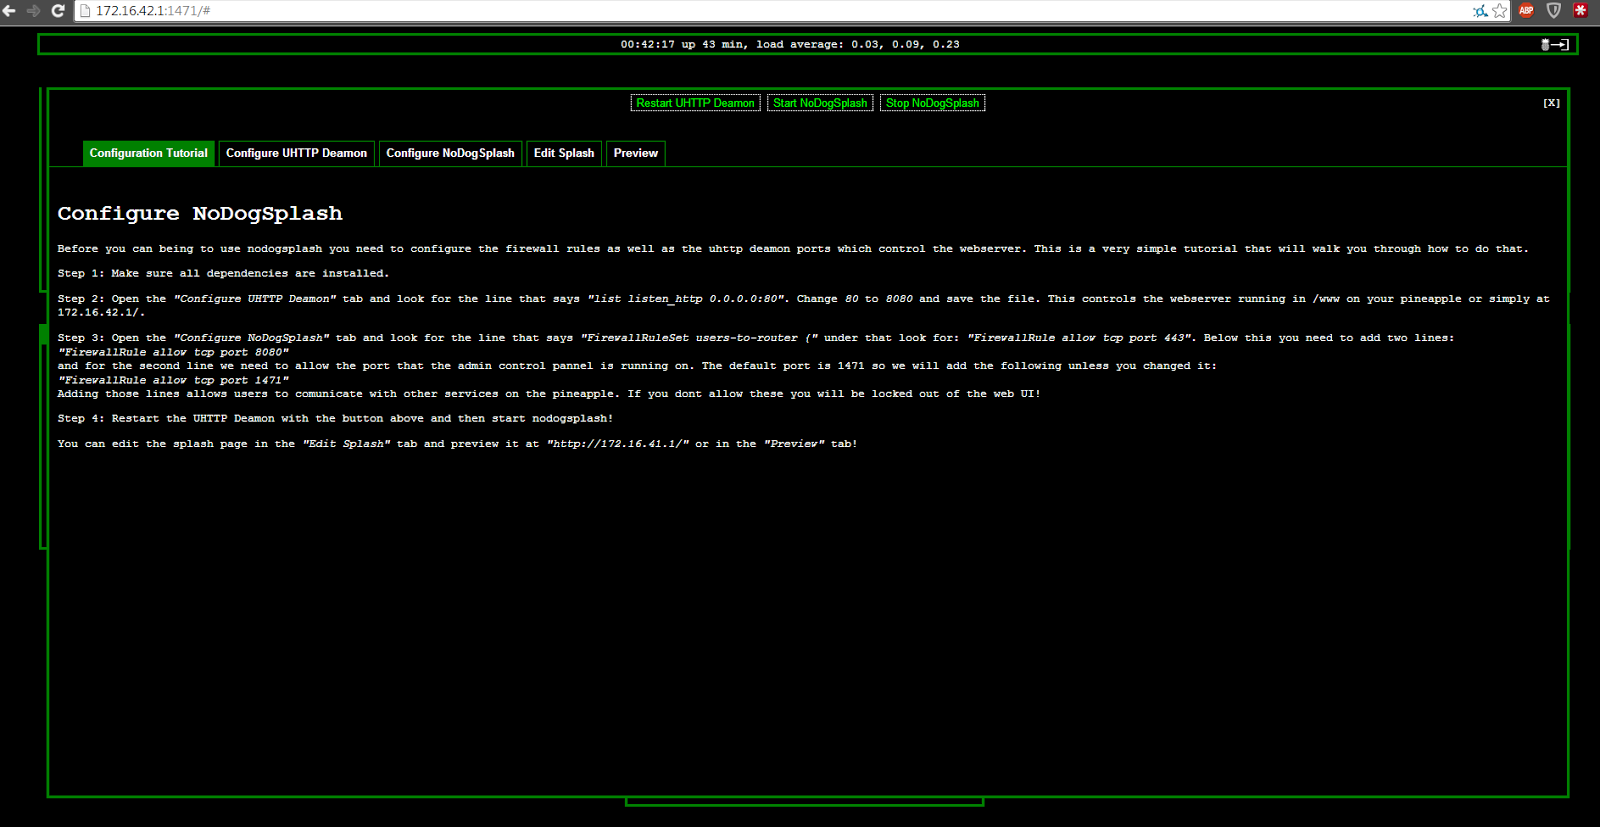Switch to the Configure UHTTP Deamon tab

point(296,153)
